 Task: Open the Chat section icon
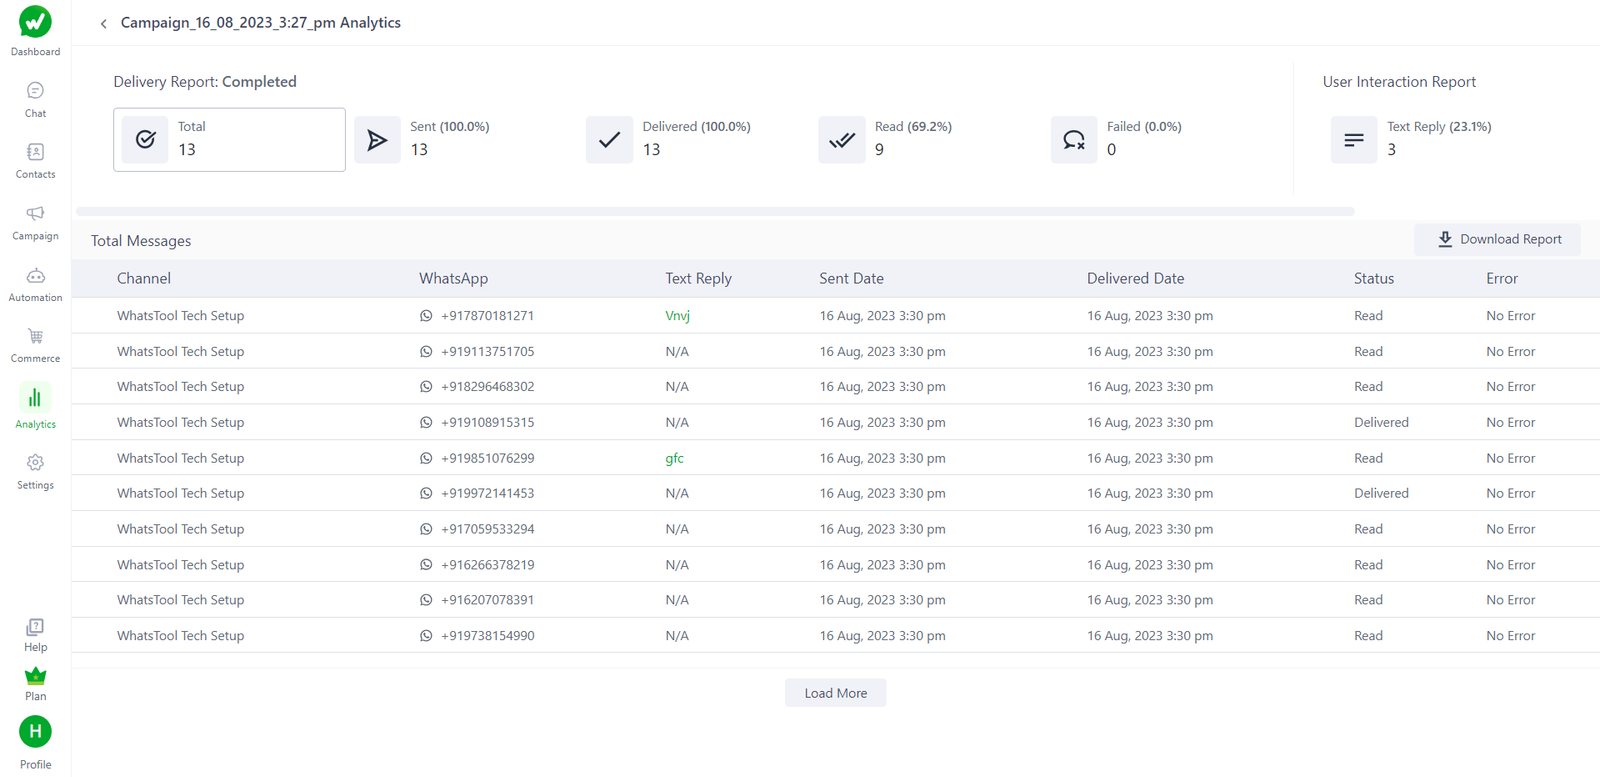(x=35, y=91)
